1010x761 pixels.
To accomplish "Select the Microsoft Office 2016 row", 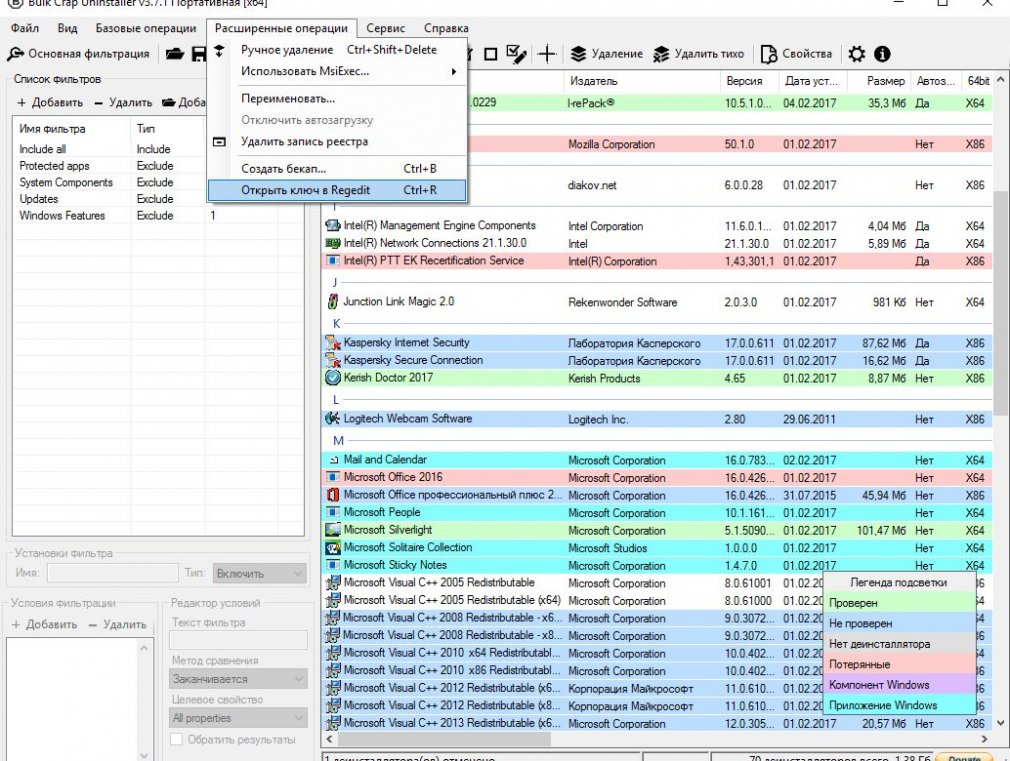I will (x=656, y=477).
